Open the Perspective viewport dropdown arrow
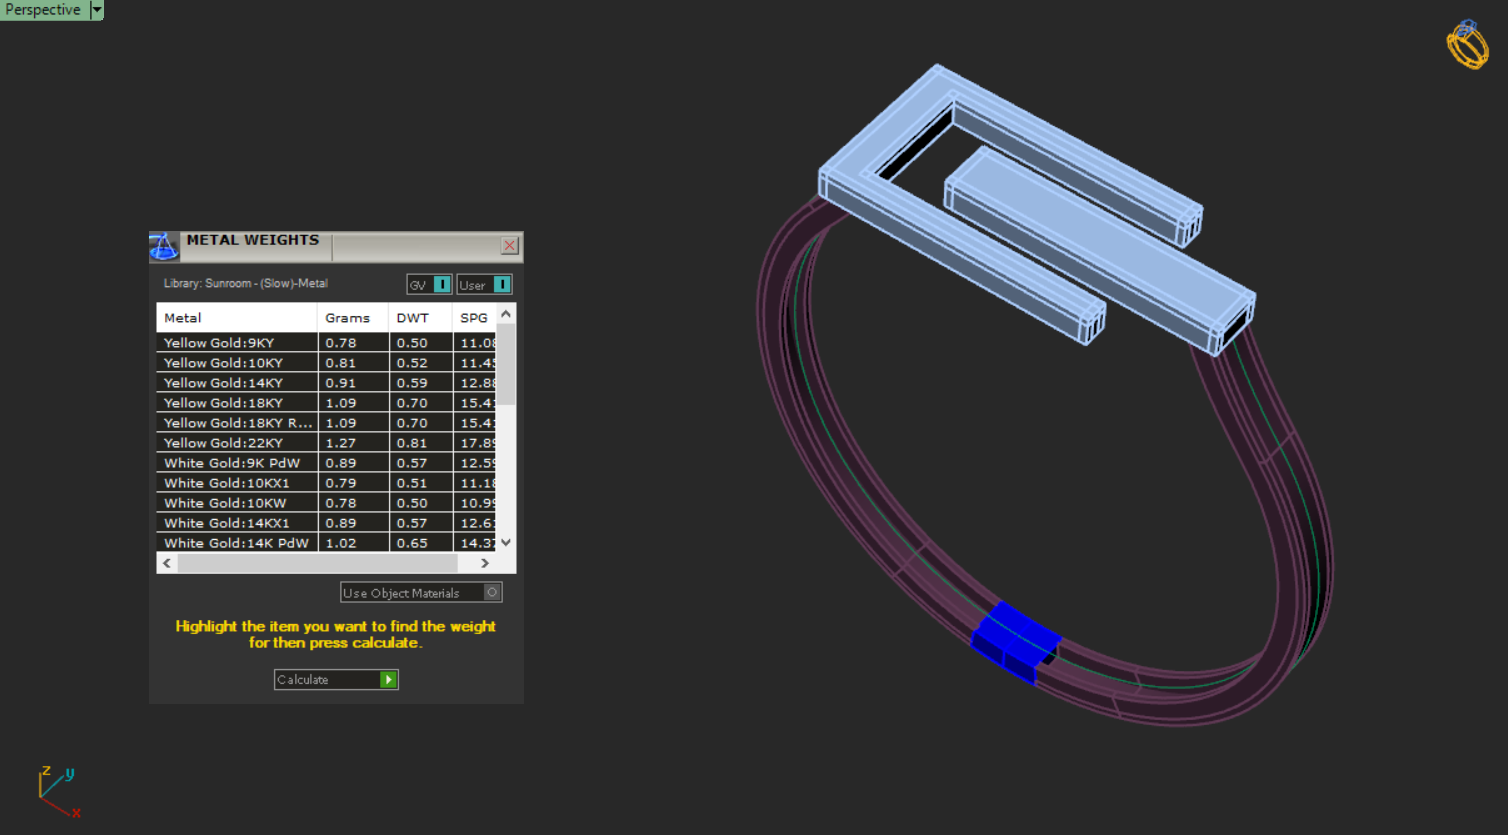The width and height of the screenshot is (1508, 835). point(97,10)
